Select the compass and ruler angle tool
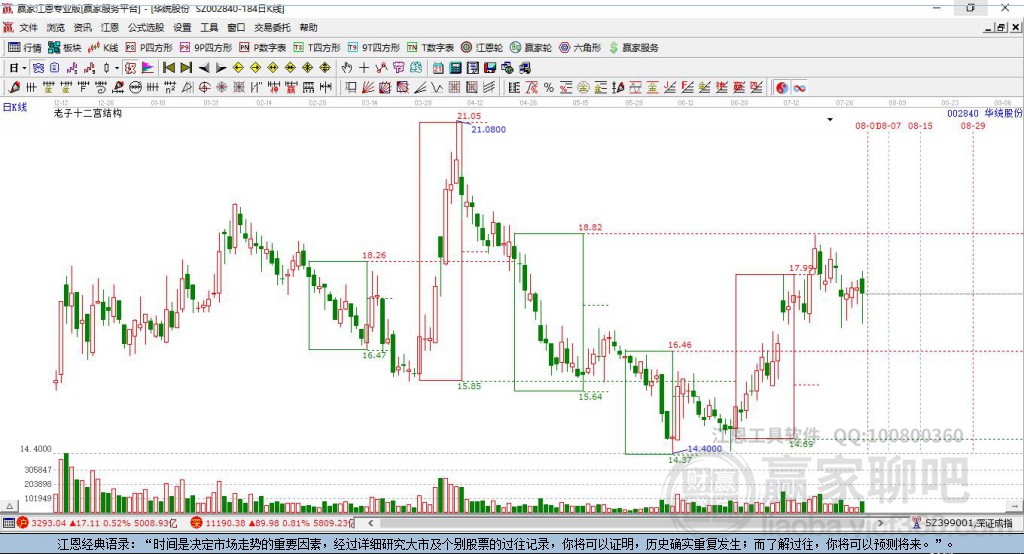This screenshot has width=1024, height=554. pos(187,88)
